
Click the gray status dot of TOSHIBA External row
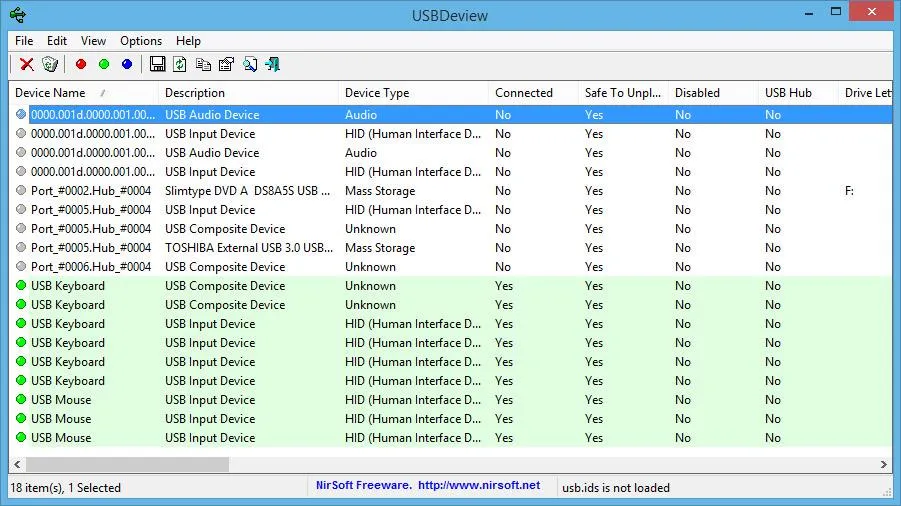click(x=21, y=247)
